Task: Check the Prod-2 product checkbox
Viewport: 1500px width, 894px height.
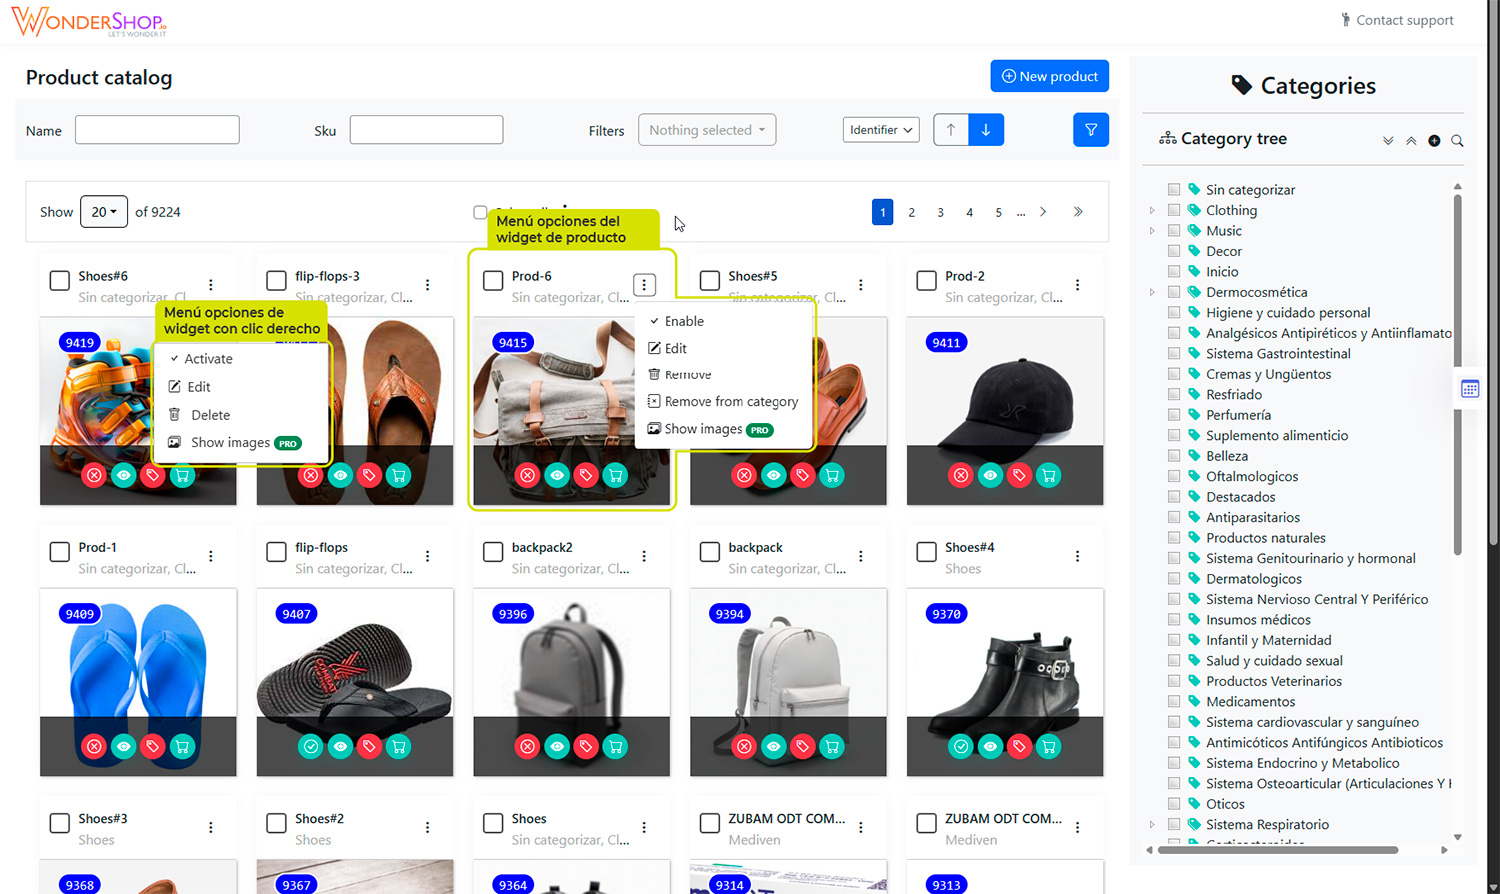Action: coord(927,281)
